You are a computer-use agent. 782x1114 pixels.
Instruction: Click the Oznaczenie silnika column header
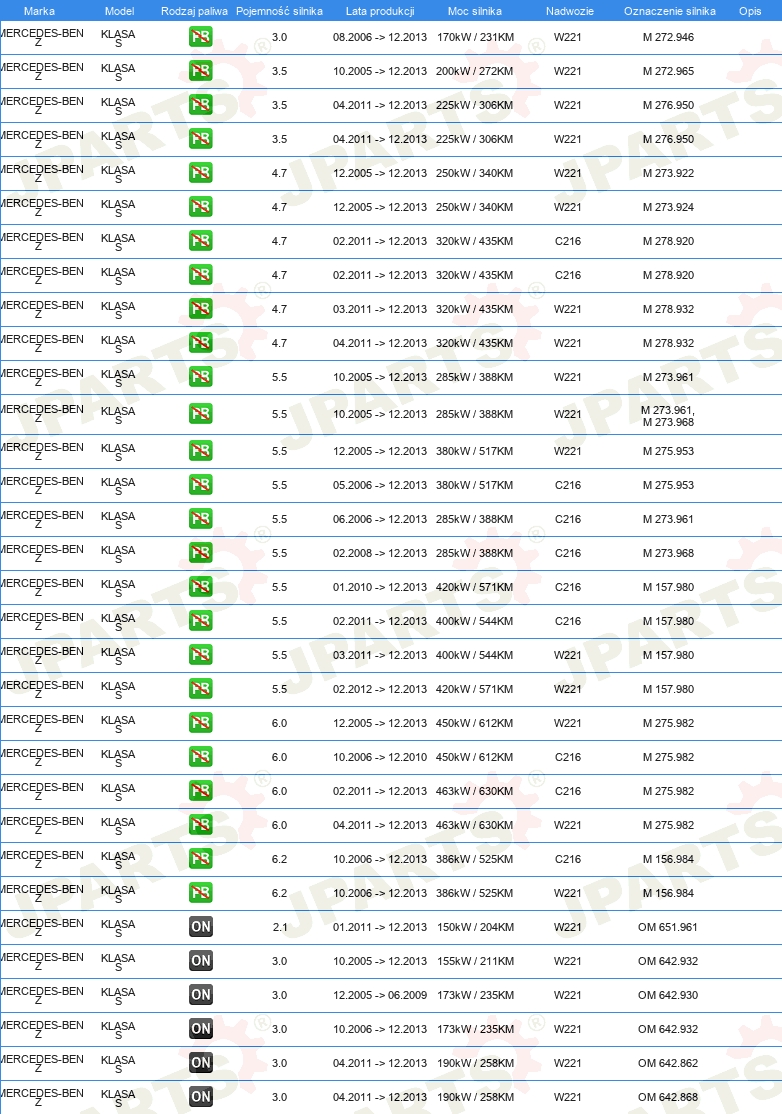click(670, 11)
